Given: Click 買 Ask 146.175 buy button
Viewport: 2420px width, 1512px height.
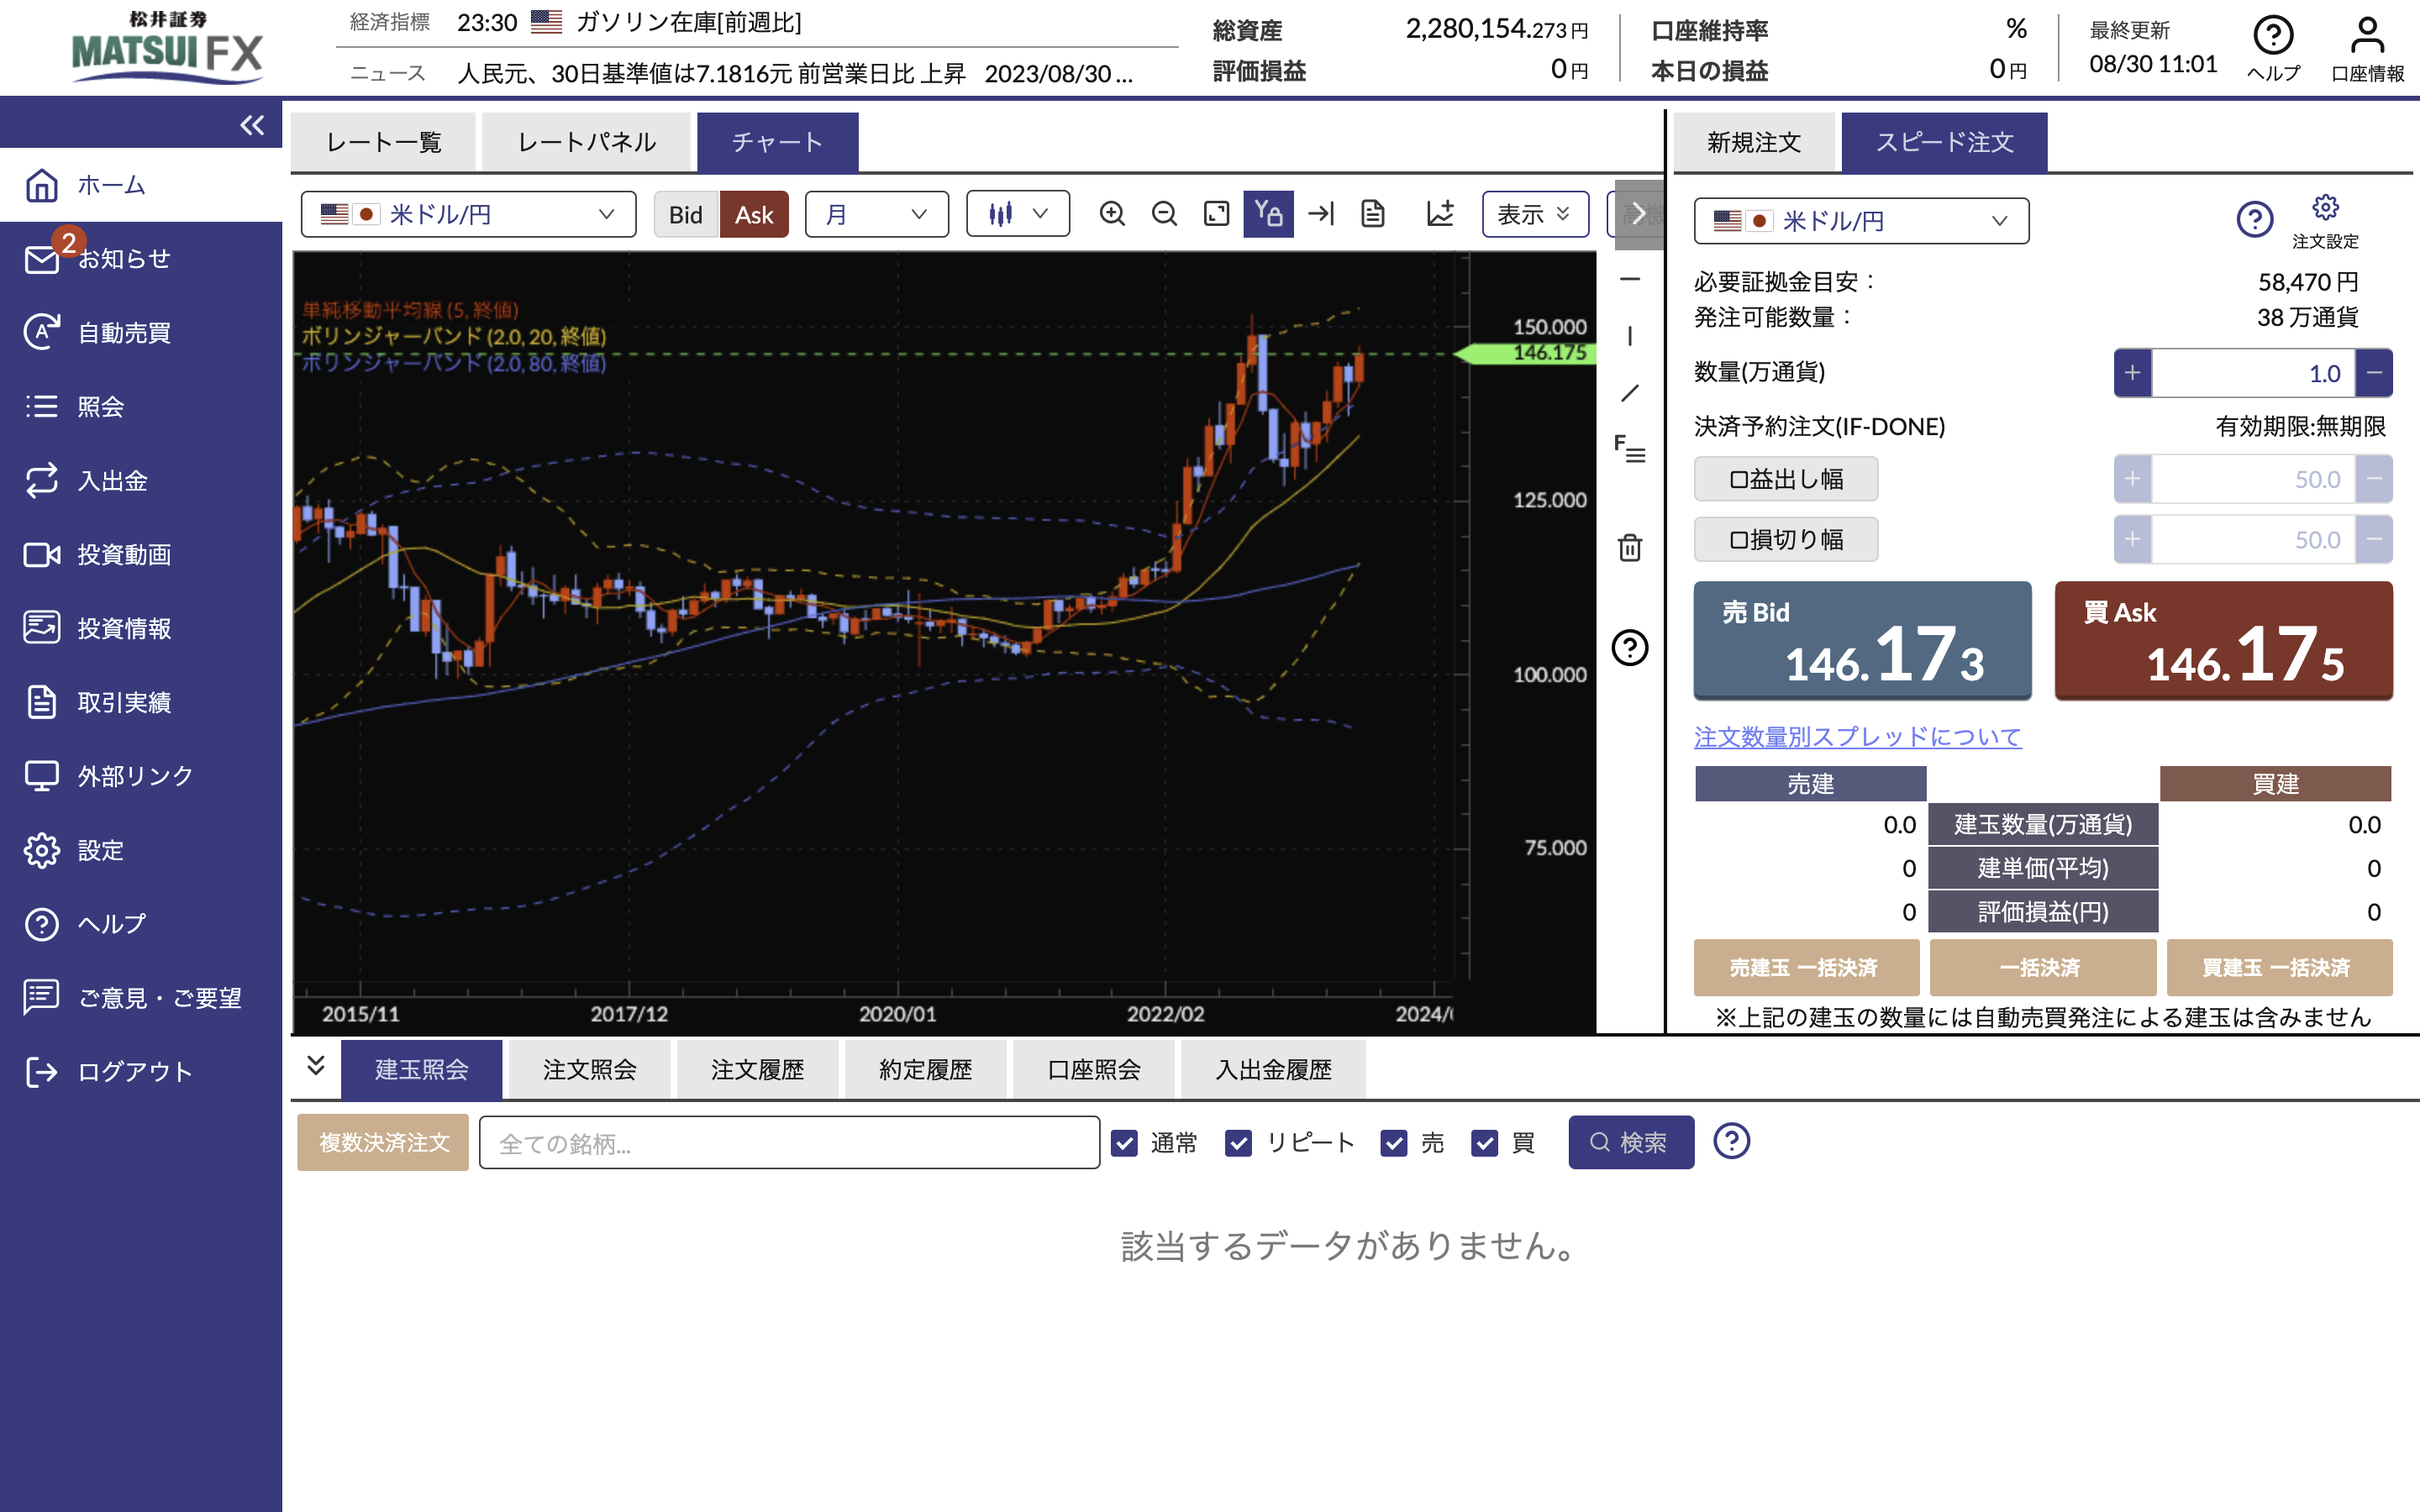Looking at the screenshot, I should pos(2223,640).
